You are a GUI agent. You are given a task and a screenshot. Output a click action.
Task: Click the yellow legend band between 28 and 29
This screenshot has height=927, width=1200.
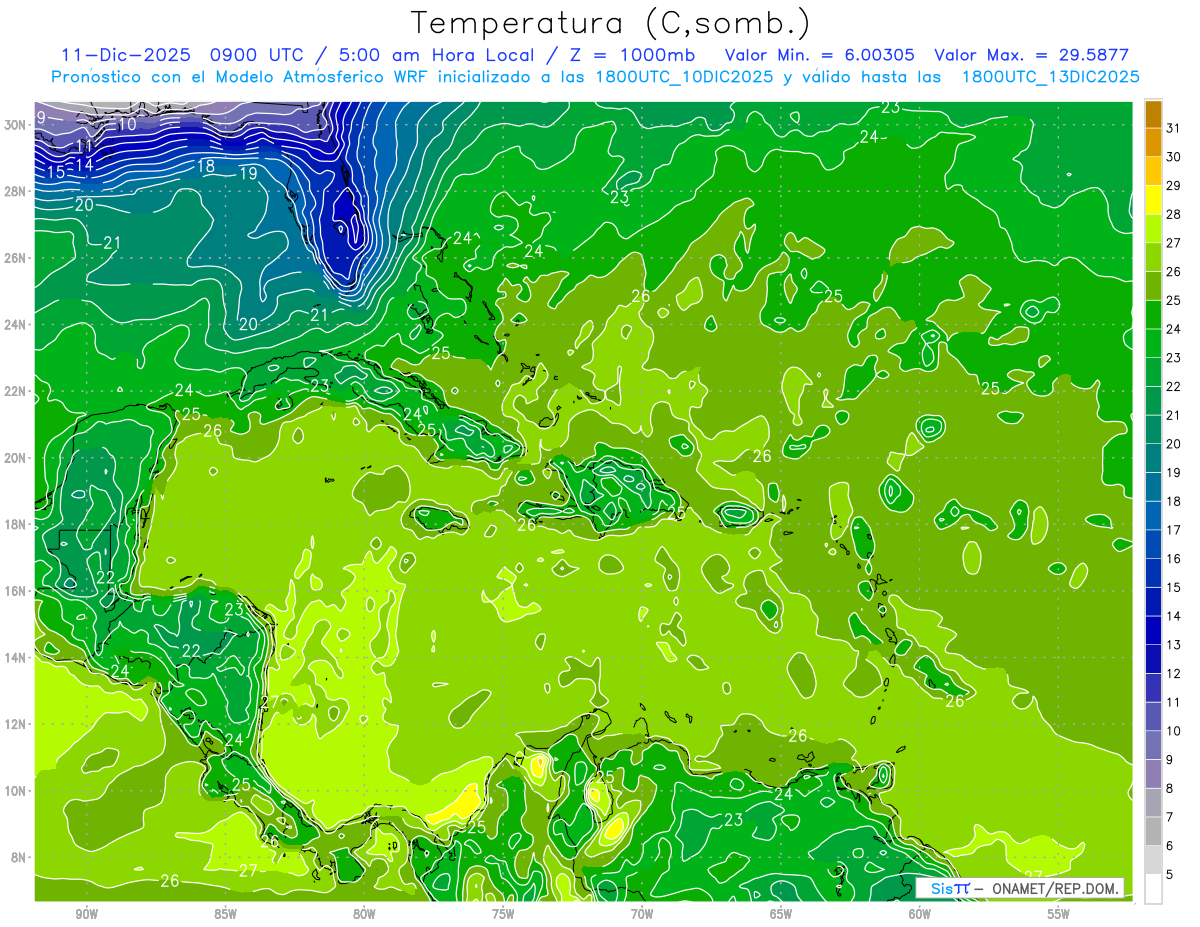[1153, 200]
